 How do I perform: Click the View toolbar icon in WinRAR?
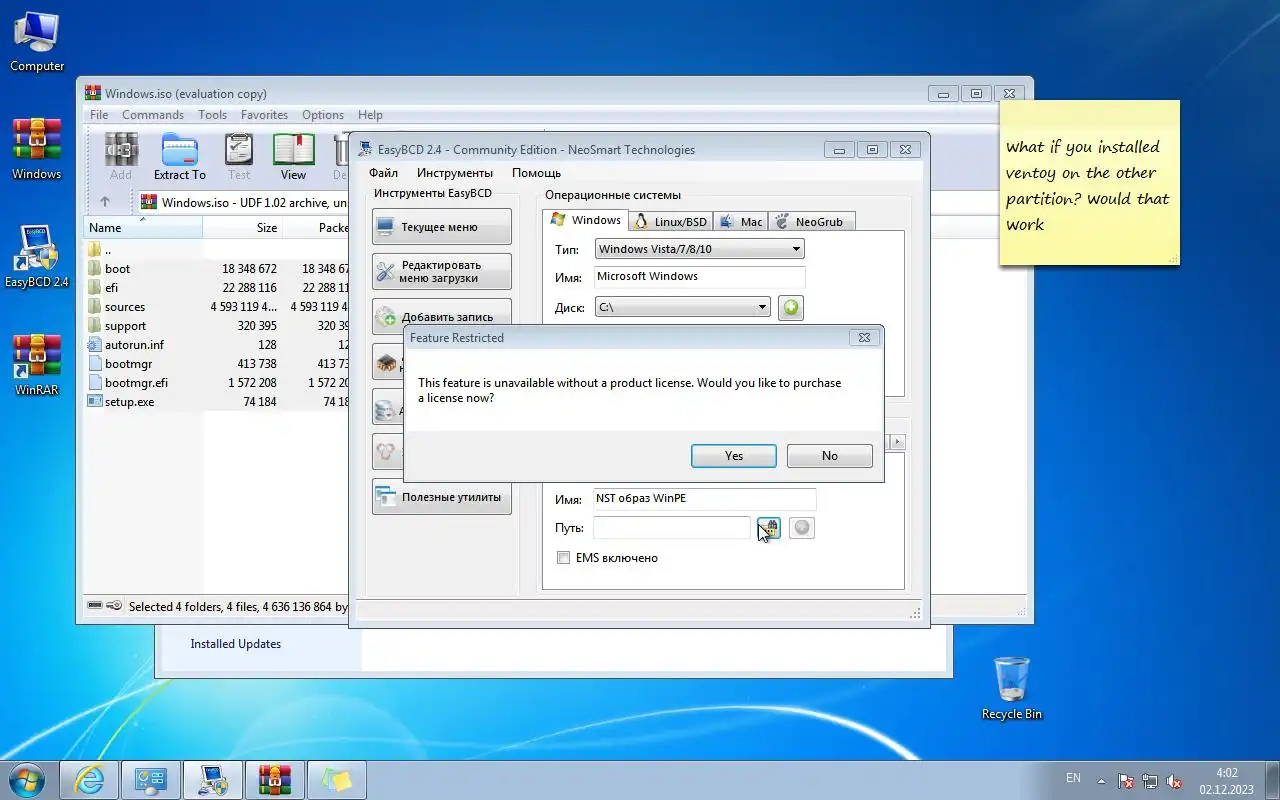click(x=293, y=157)
